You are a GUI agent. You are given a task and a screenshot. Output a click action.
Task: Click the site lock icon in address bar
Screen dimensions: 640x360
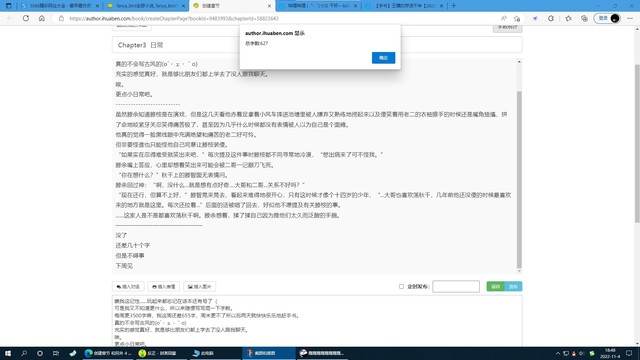(x=61, y=18)
